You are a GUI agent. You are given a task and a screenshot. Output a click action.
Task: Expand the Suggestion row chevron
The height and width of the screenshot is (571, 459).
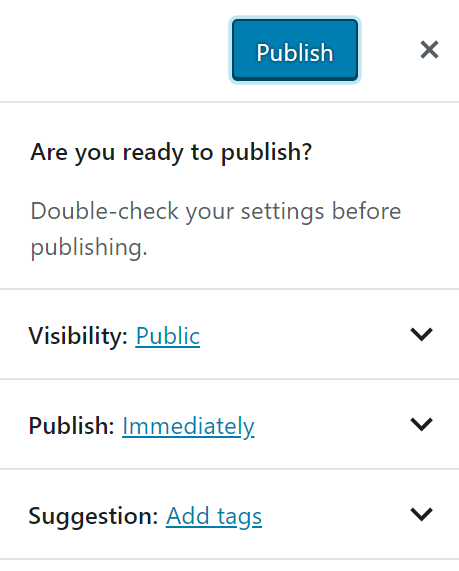click(x=421, y=514)
